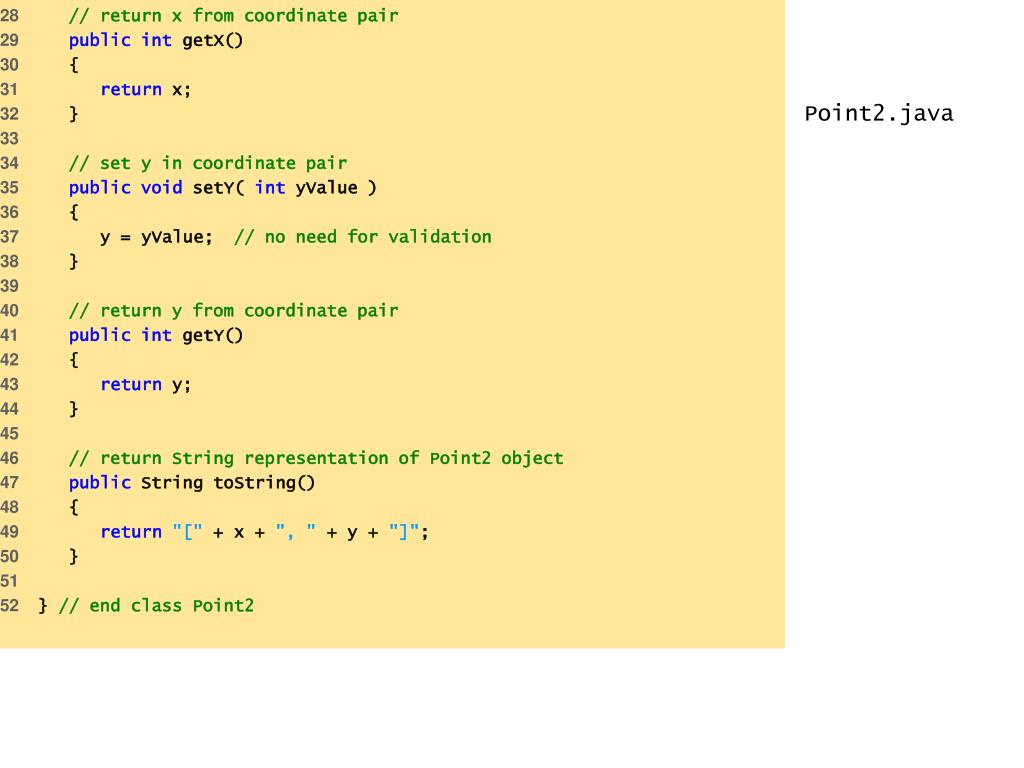This screenshot has width=1024, height=768.
Task: Click the 'return y;' statement
Action: coord(146,385)
